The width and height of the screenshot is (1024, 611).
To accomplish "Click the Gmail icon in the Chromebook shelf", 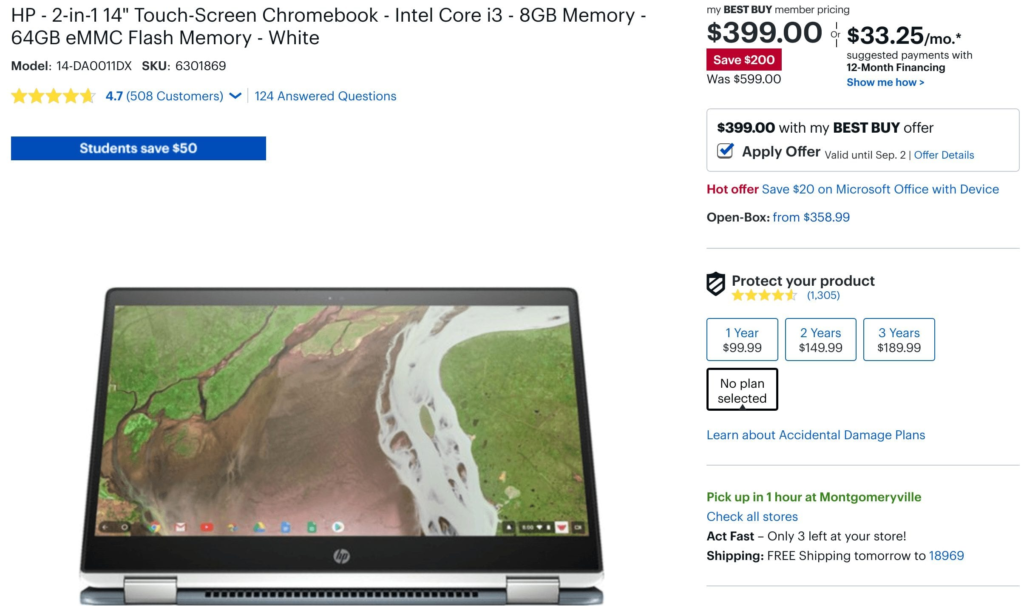I will [180, 527].
